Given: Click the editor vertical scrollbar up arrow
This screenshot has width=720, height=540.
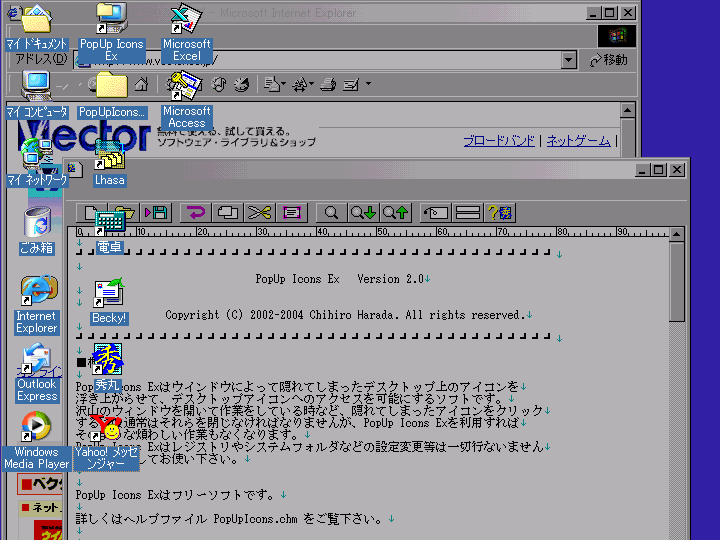Looking at the screenshot, I should [676, 235].
